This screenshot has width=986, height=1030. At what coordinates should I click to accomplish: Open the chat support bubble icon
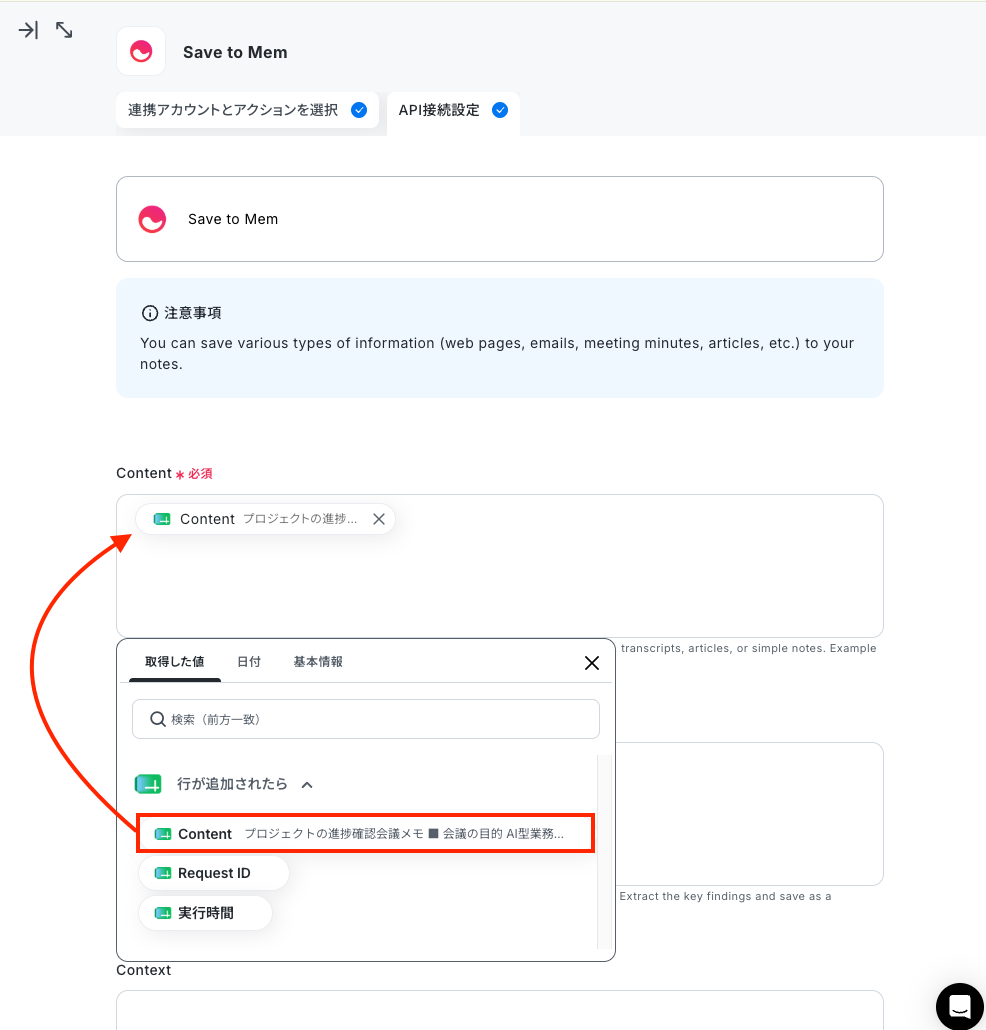coord(960,1006)
